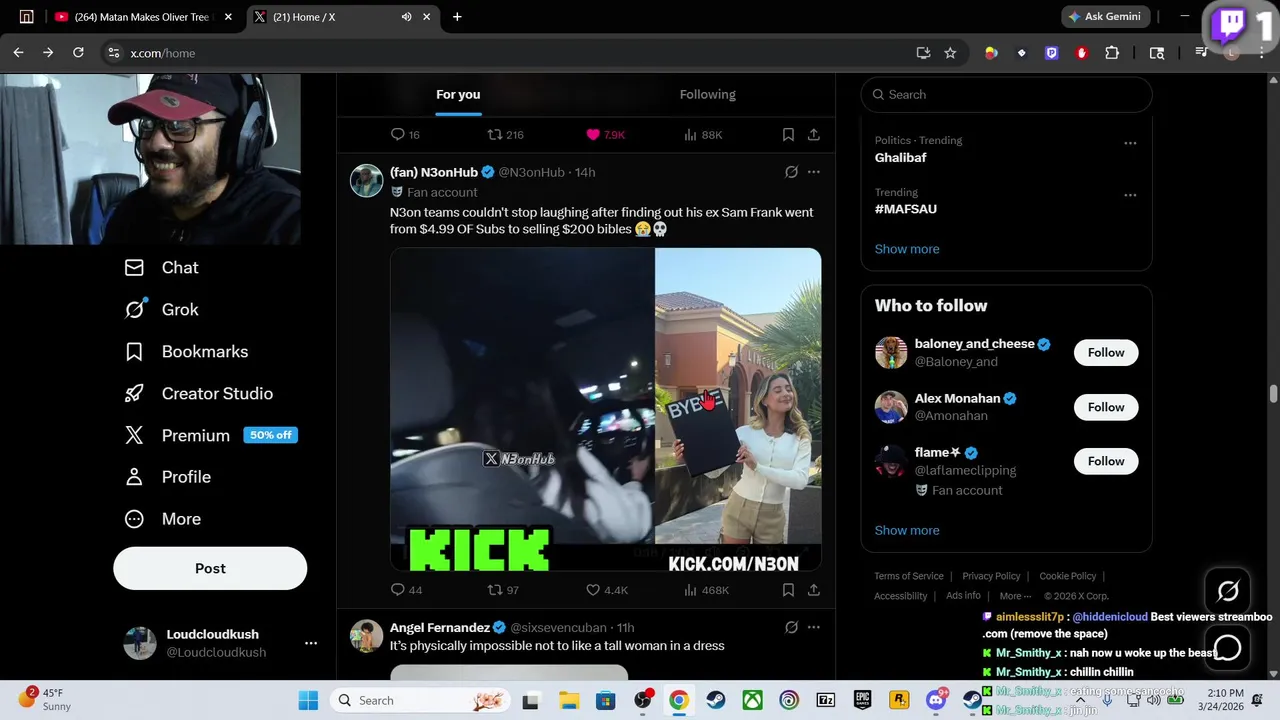The height and width of the screenshot is (720, 1280).
Task: Click the @sixsevencuban handle
Action: pyautogui.click(x=558, y=627)
